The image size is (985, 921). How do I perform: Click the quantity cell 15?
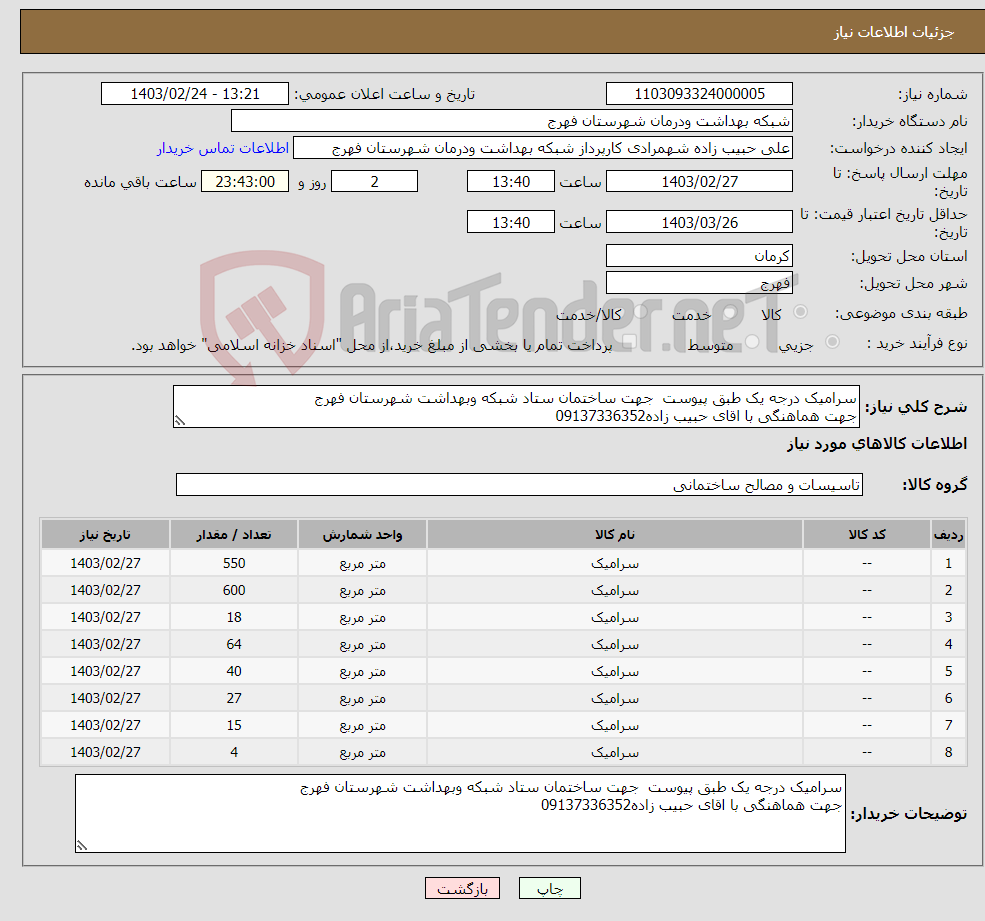click(x=234, y=725)
